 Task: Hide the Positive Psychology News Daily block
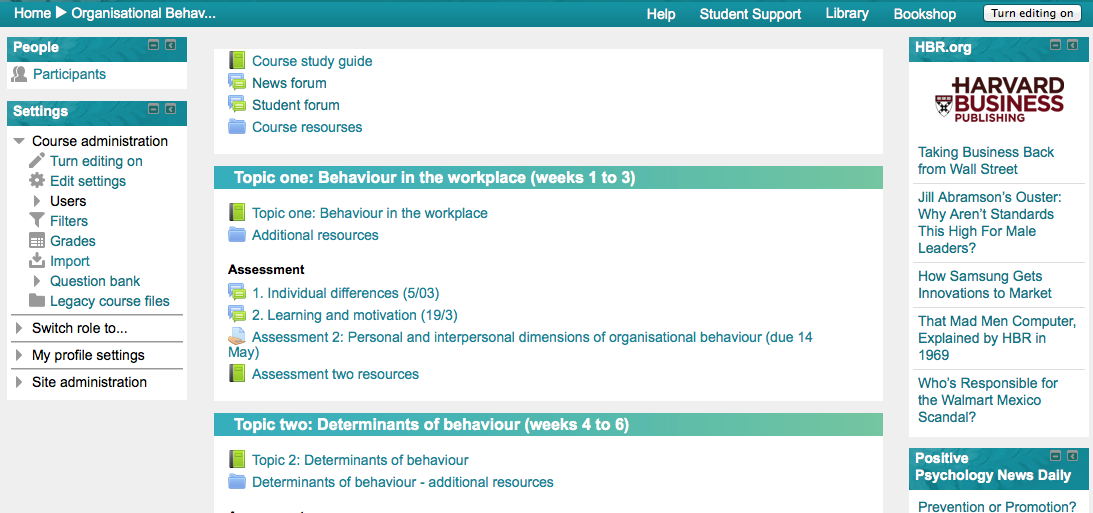point(1055,456)
